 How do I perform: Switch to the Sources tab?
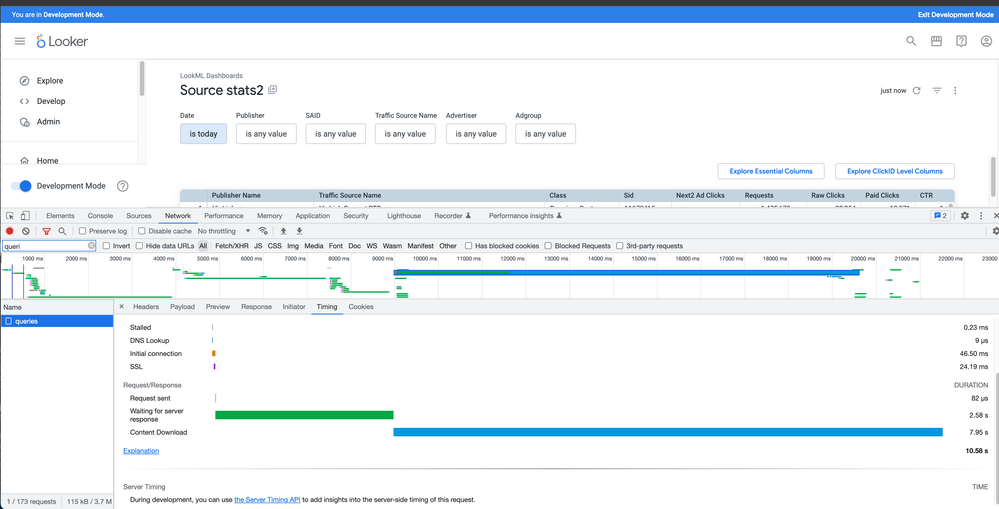coord(139,216)
